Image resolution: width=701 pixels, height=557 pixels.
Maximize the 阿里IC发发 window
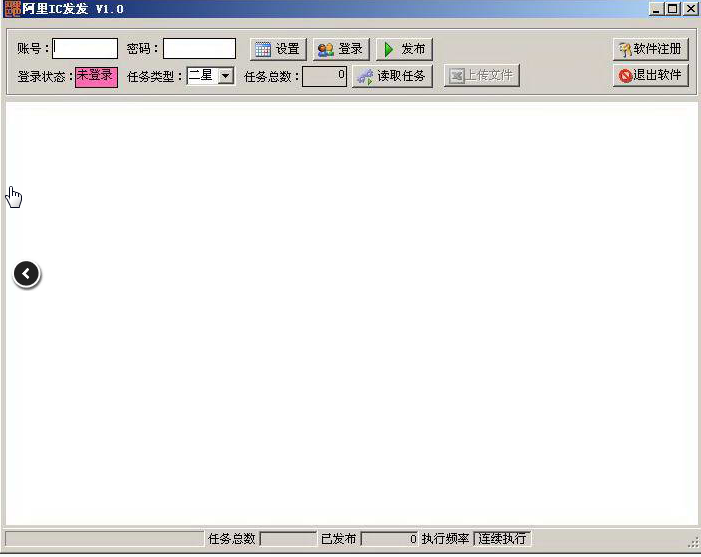(673, 9)
